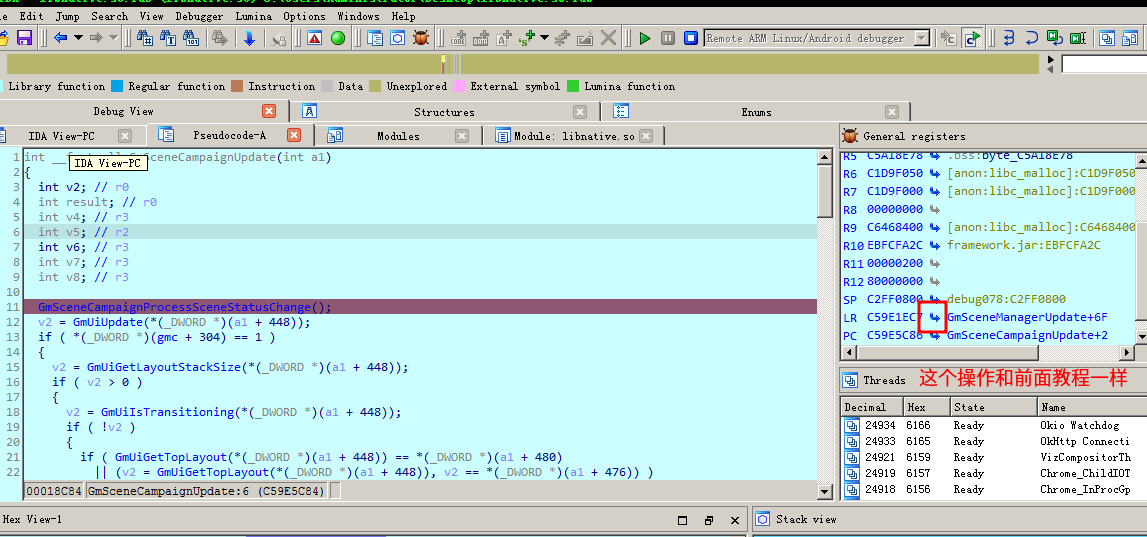This screenshot has width=1147, height=537.
Task: Click the convert to CODE icon
Action: pyautogui.click(x=458, y=38)
